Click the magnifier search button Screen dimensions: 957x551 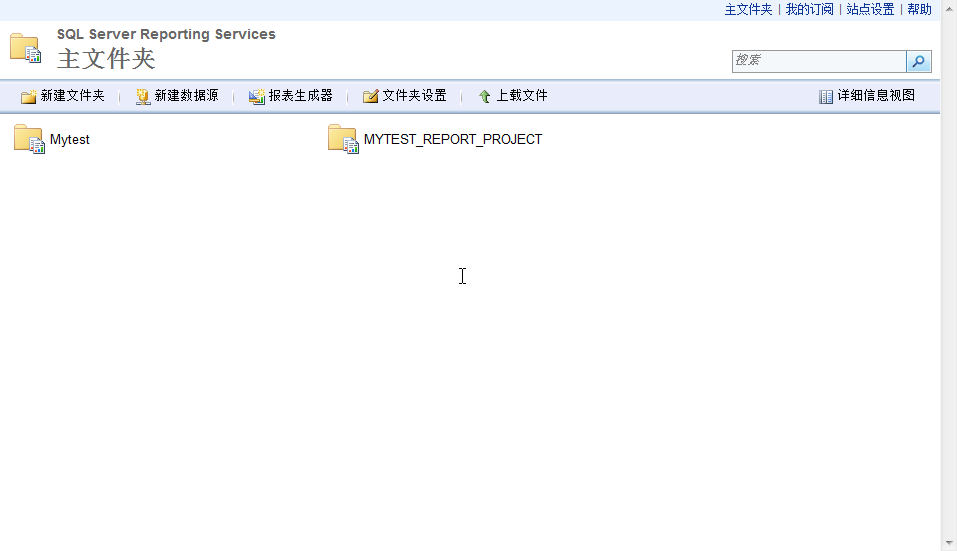[x=919, y=61]
